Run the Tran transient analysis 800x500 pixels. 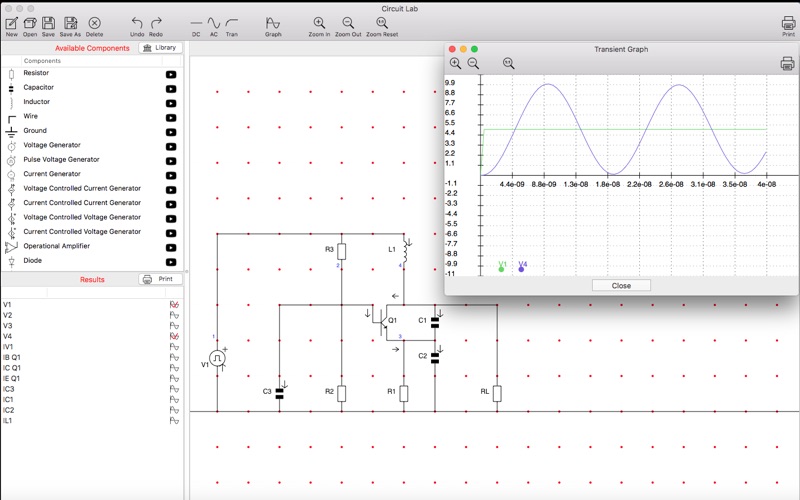[x=232, y=23]
